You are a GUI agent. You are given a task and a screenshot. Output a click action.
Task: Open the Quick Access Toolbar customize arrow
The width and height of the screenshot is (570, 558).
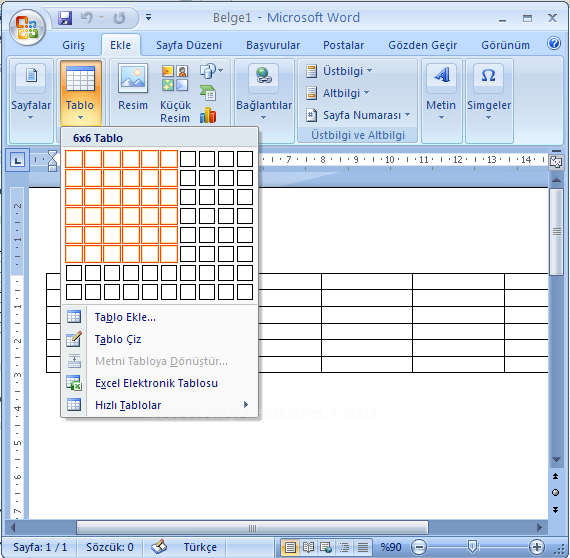[x=148, y=17]
